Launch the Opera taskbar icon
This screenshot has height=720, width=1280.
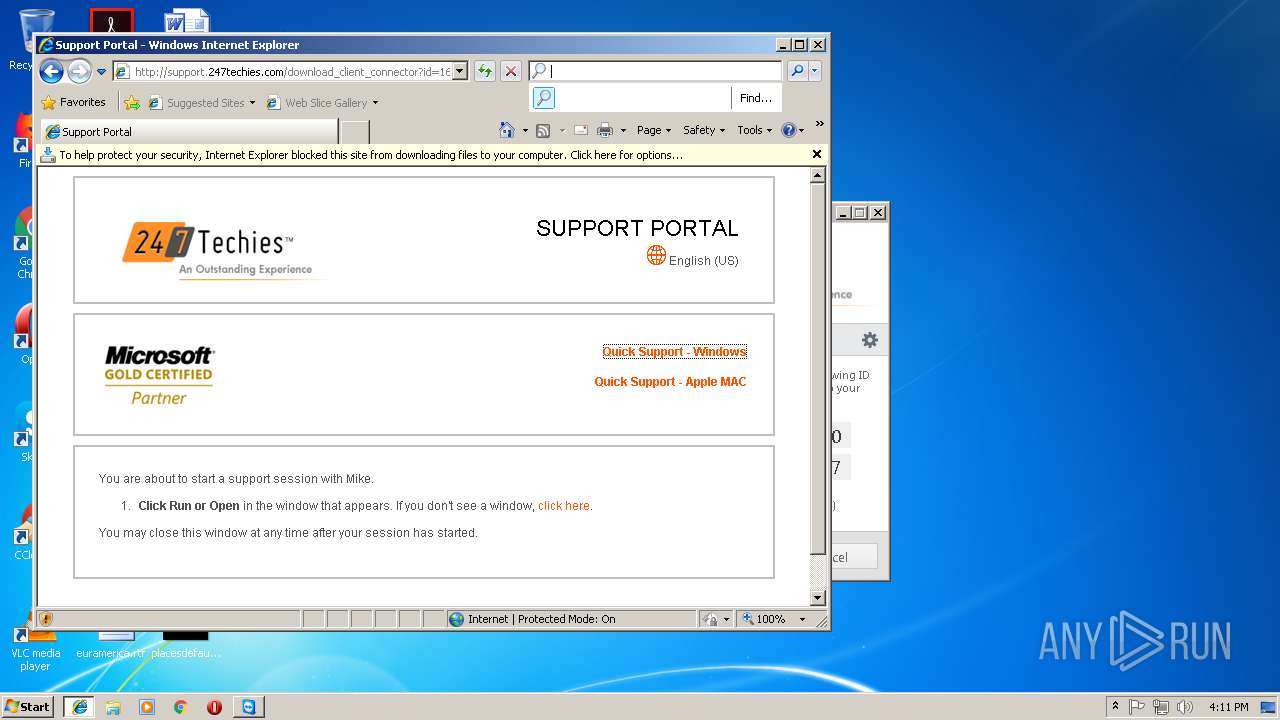[x=214, y=706]
